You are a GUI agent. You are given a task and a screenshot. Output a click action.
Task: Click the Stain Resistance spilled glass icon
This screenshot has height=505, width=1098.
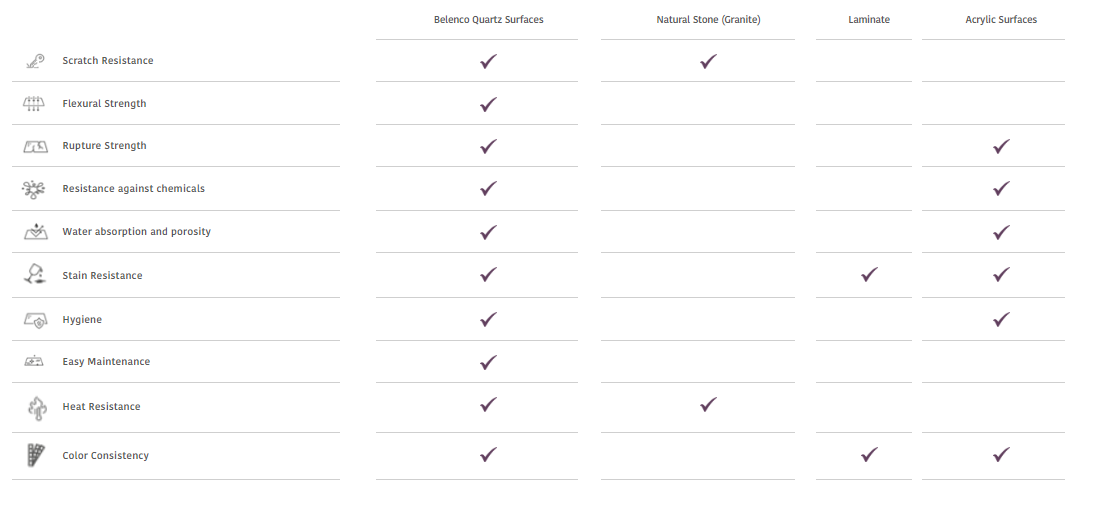click(35, 275)
